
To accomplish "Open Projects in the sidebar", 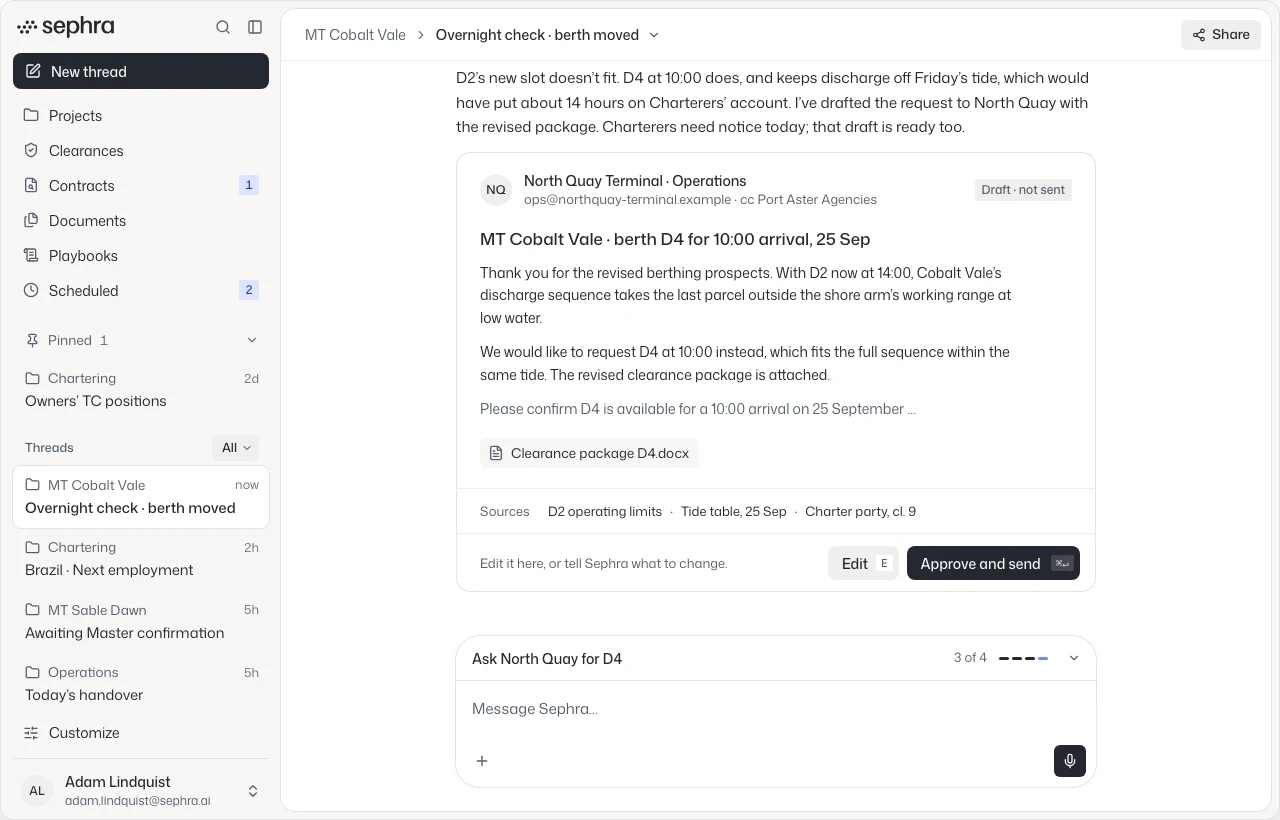I will point(141,116).
